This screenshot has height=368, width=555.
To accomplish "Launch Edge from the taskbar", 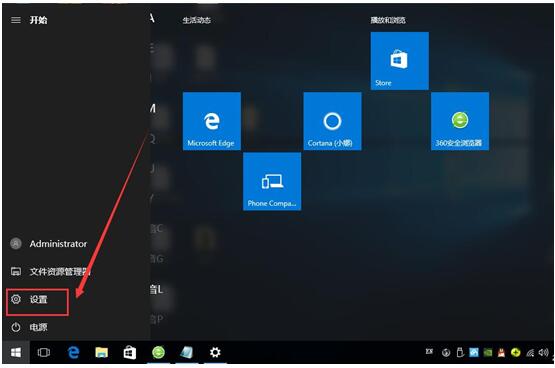I will pyautogui.click(x=73, y=352).
